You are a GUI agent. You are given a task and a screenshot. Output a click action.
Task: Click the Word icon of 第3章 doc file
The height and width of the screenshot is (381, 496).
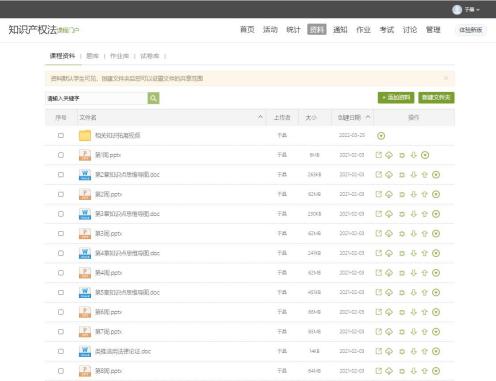tap(85, 214)
